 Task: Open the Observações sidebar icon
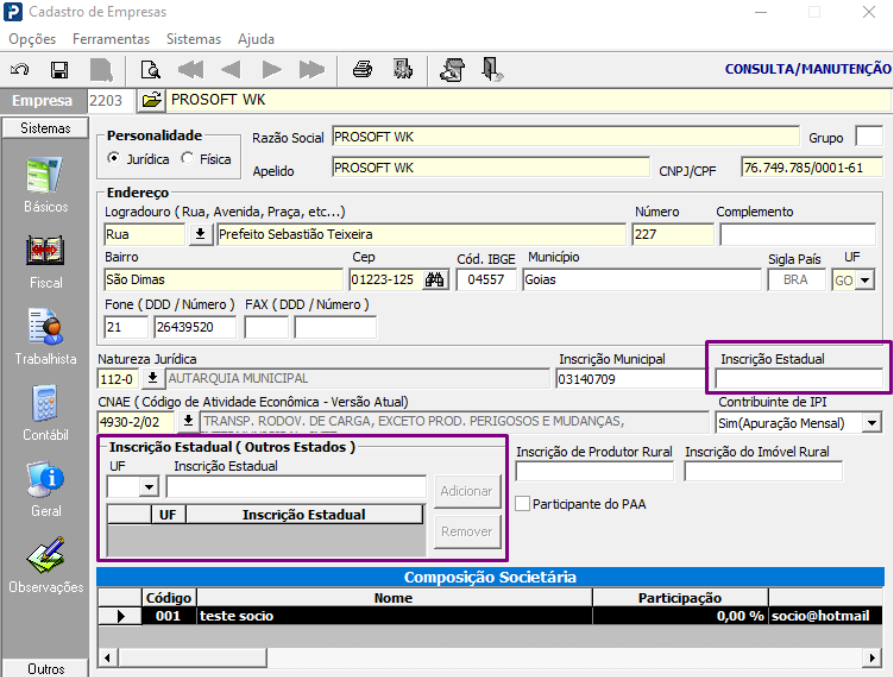pos(46,555)
